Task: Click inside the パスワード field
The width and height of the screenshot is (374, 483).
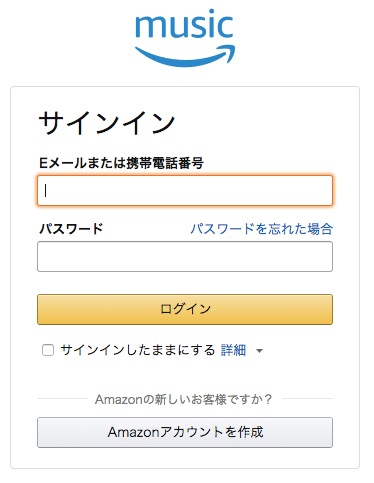Action: [x=185, y=256]
